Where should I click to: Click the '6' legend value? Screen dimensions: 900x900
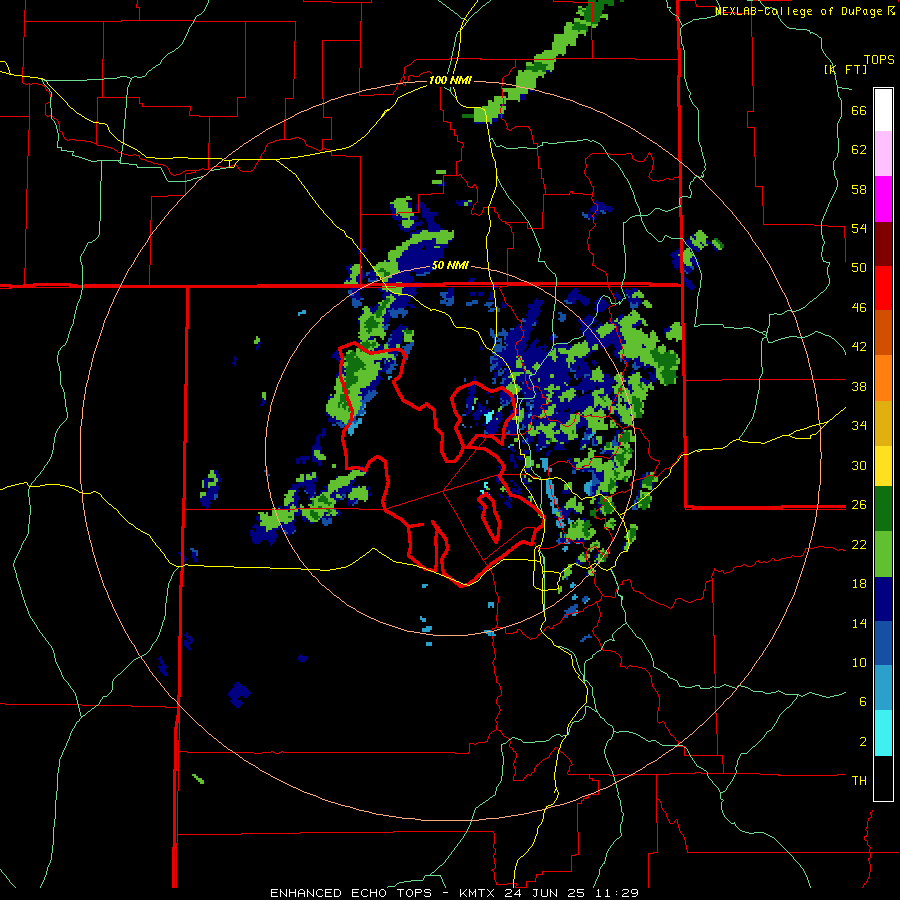[x=863, y=701]
